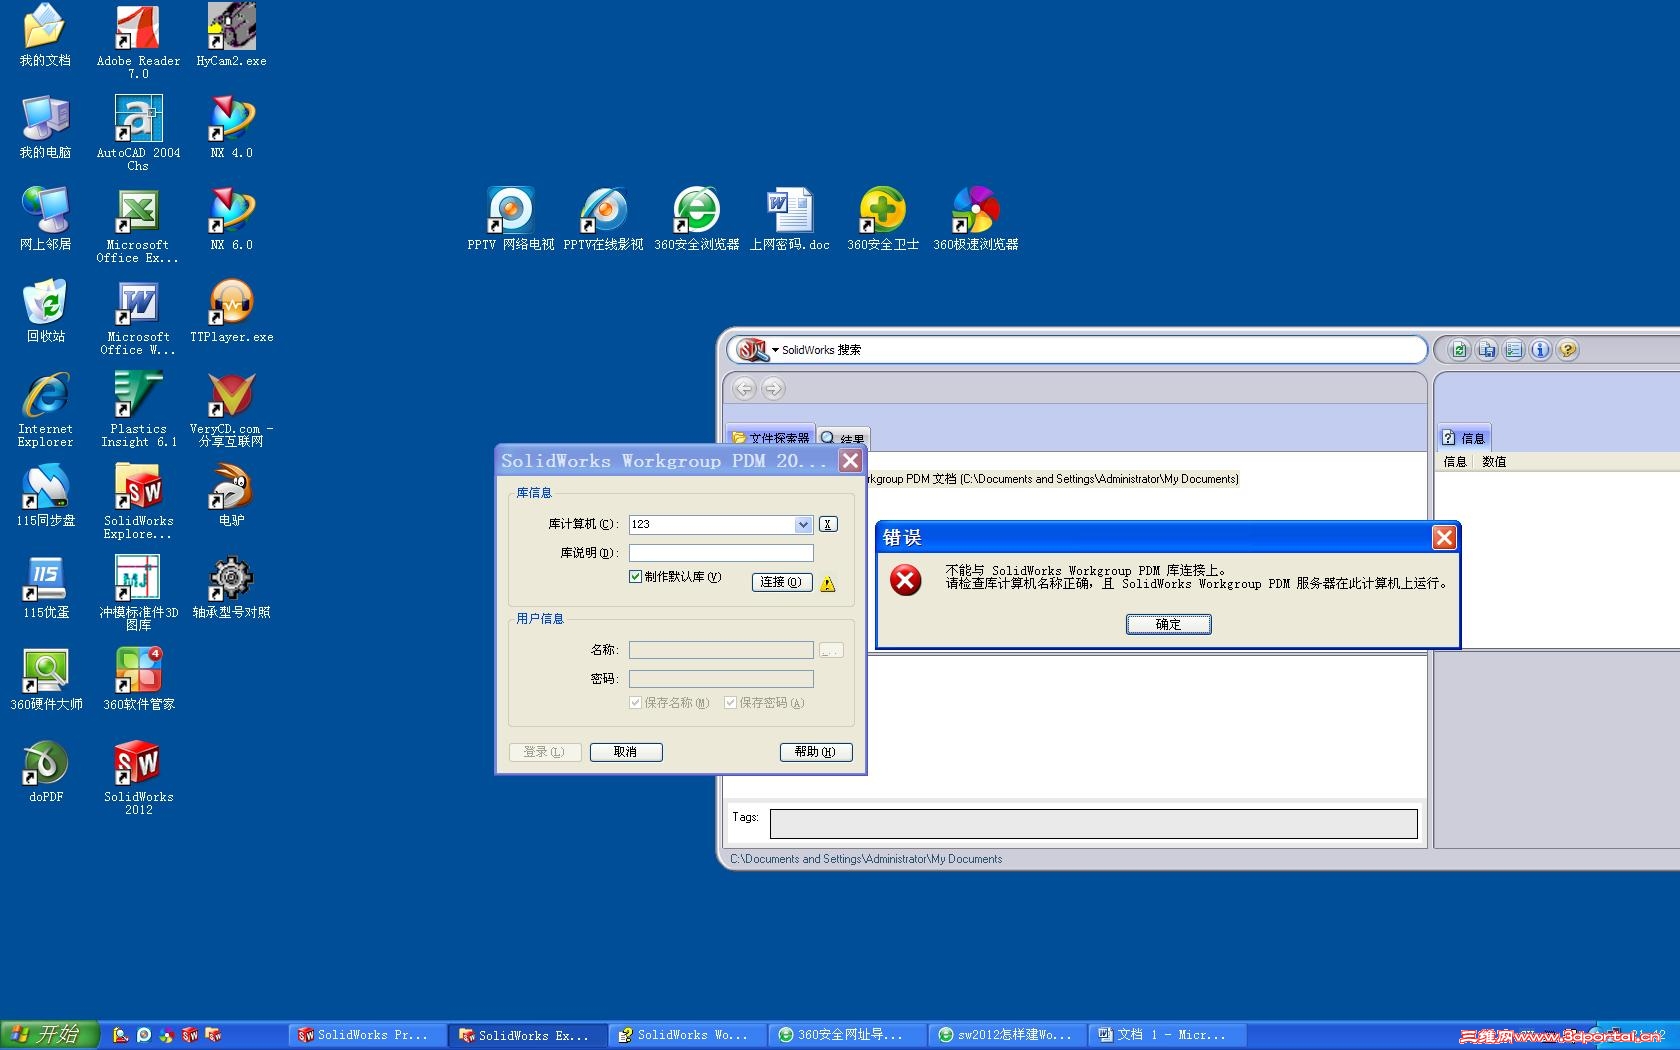Switch to the 文件探索器 tab
This screenshot has width=1680, height=1050.
(770, 438)
